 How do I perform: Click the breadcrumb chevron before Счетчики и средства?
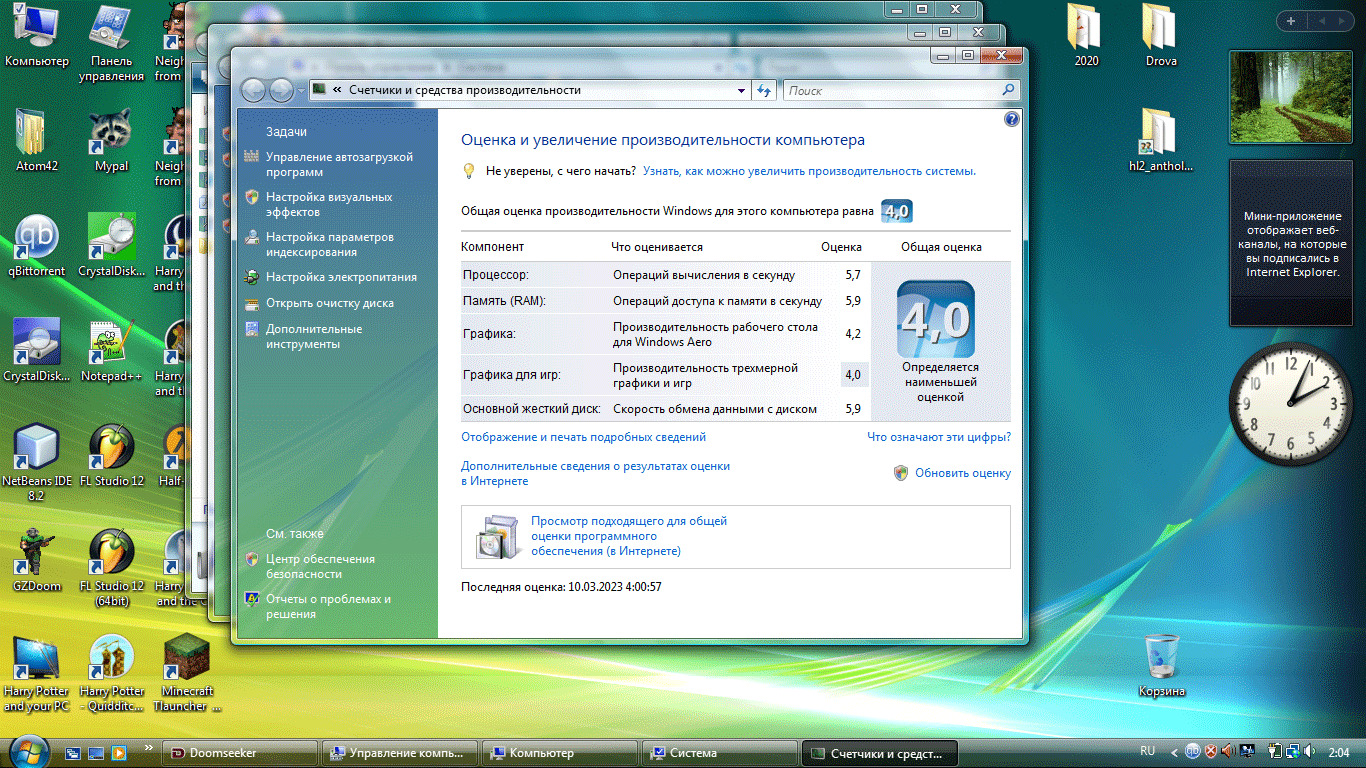tap(338, 90)
